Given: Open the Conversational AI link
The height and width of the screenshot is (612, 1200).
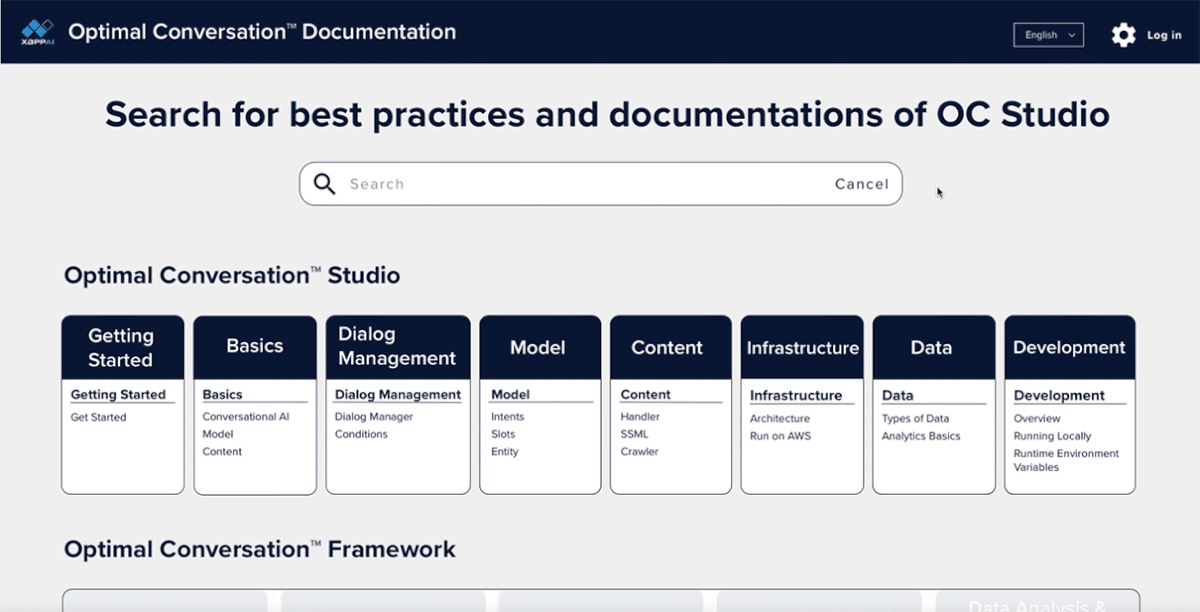Looking at the screenshot, I should coord(246,417).
